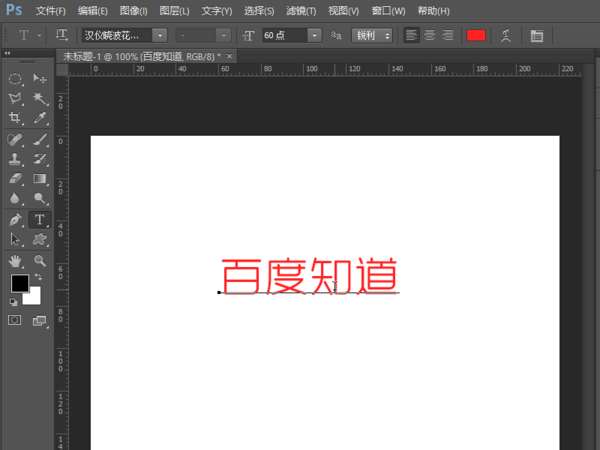The height and width of the screenshot is (450, 600).
Task: Select the Crop tool
Action: (x=15, y=118)
